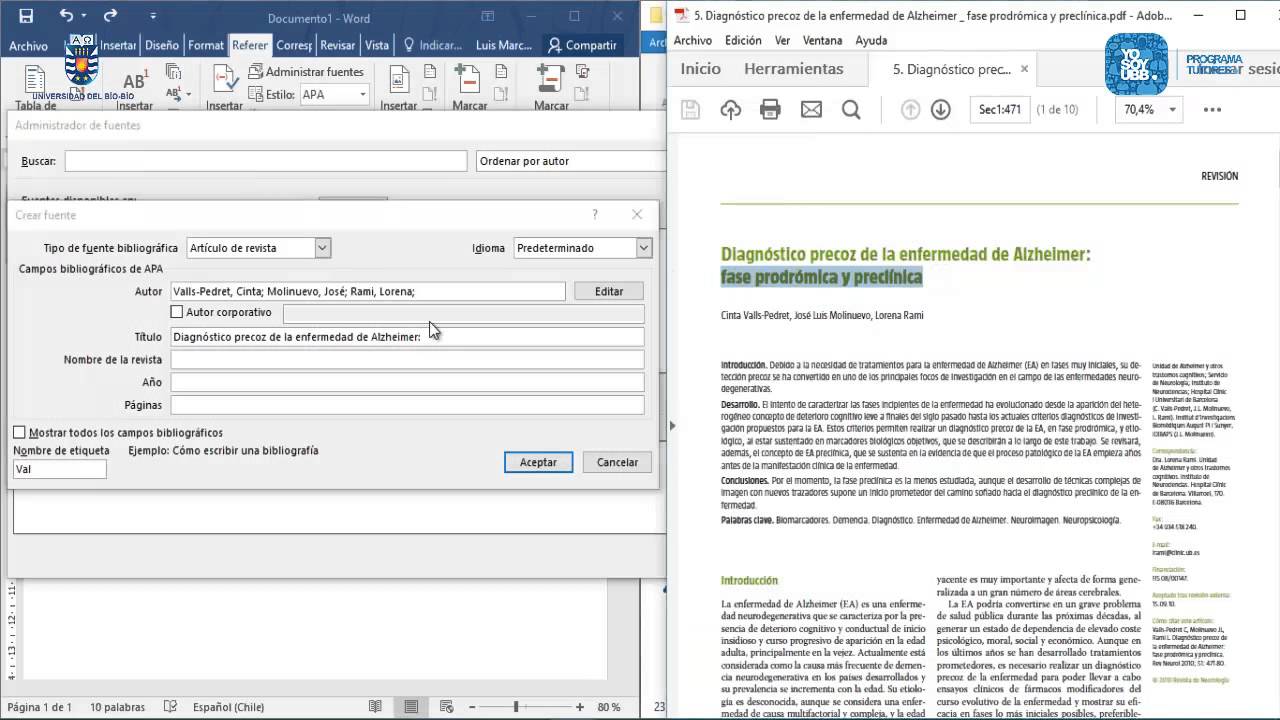Open the Archivo tab in Word
Screen dimensions: 1280x720
pos(29,46)
